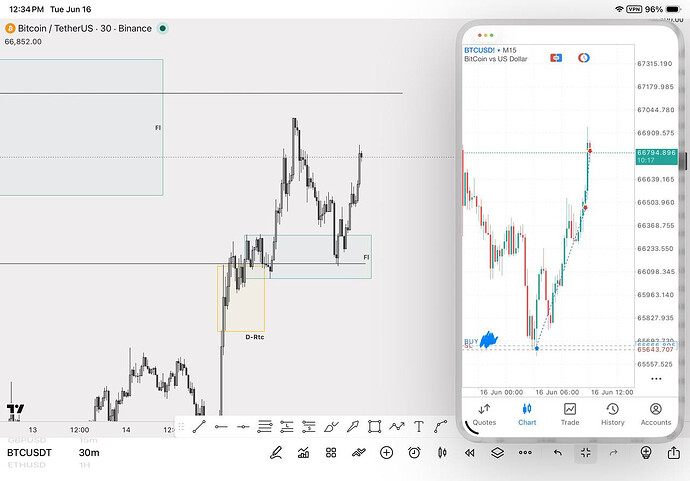Open the BTCUSDT symbol picker
Screen dimensions: 690x481
pos(29,452)
